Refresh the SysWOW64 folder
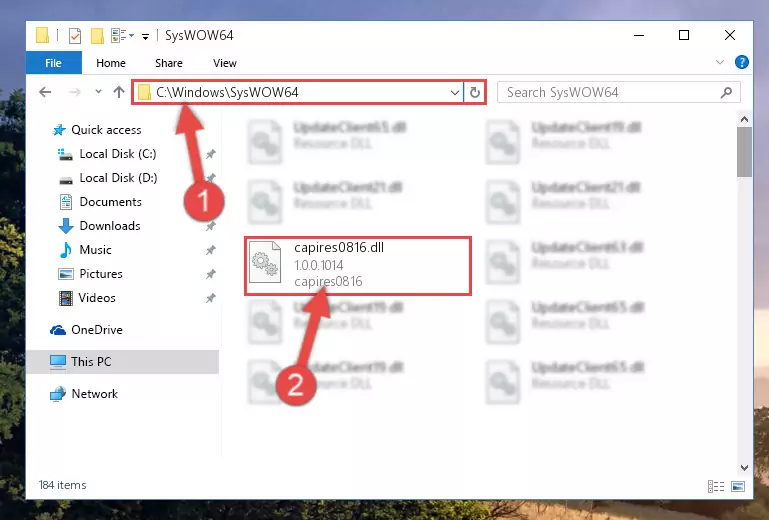Viewport: 769px width, 520px height. pos(475,92)
